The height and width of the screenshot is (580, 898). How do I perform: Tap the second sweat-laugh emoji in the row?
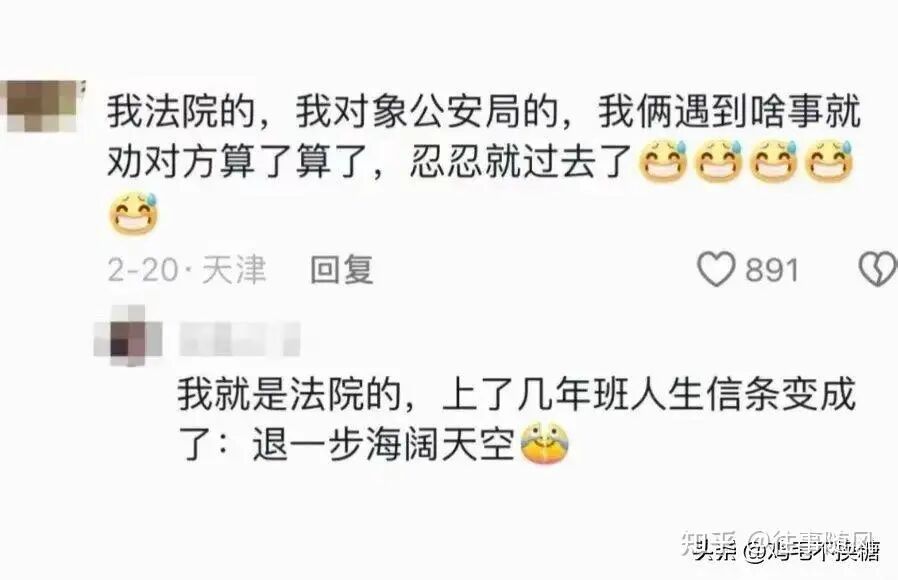[x=719, y=161]
